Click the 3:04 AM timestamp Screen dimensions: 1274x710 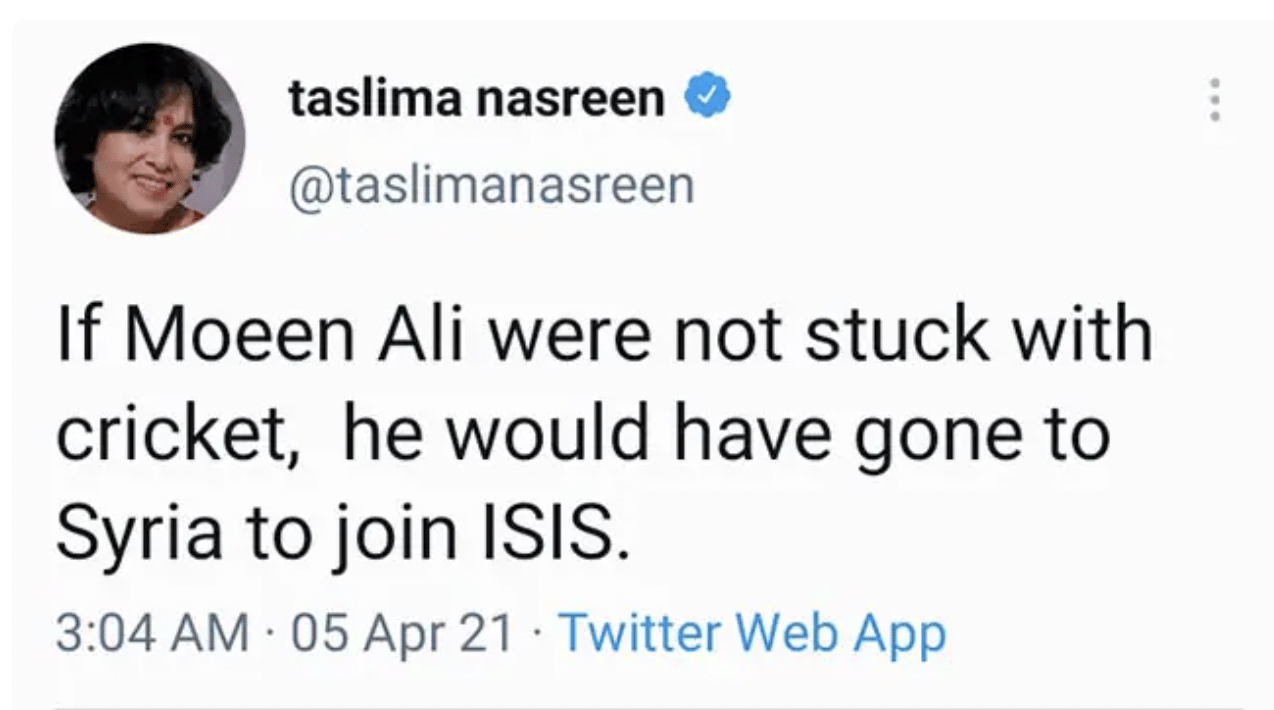(152, 633)
